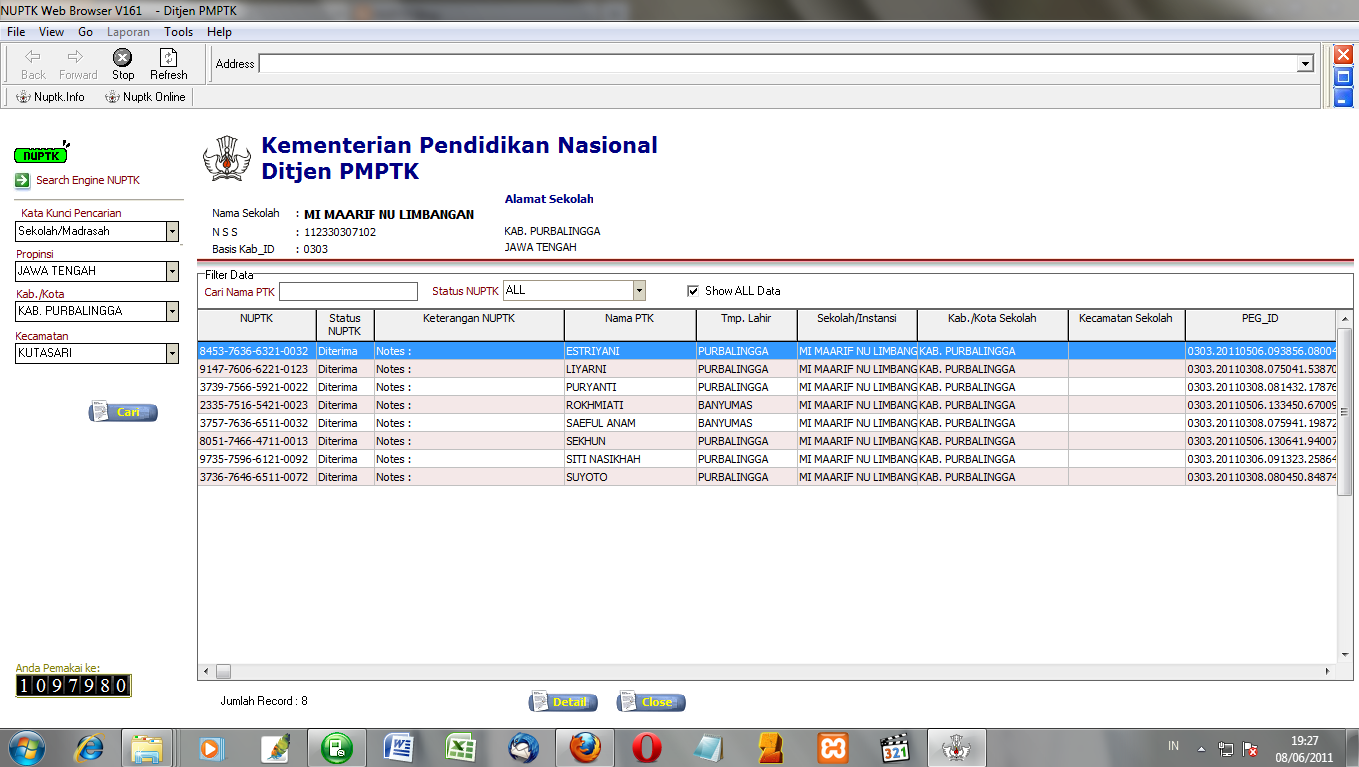The height and width of the screenshot is (767, 1359).
Task: Select the ESTRIYANI row
Action: (767, 351)
